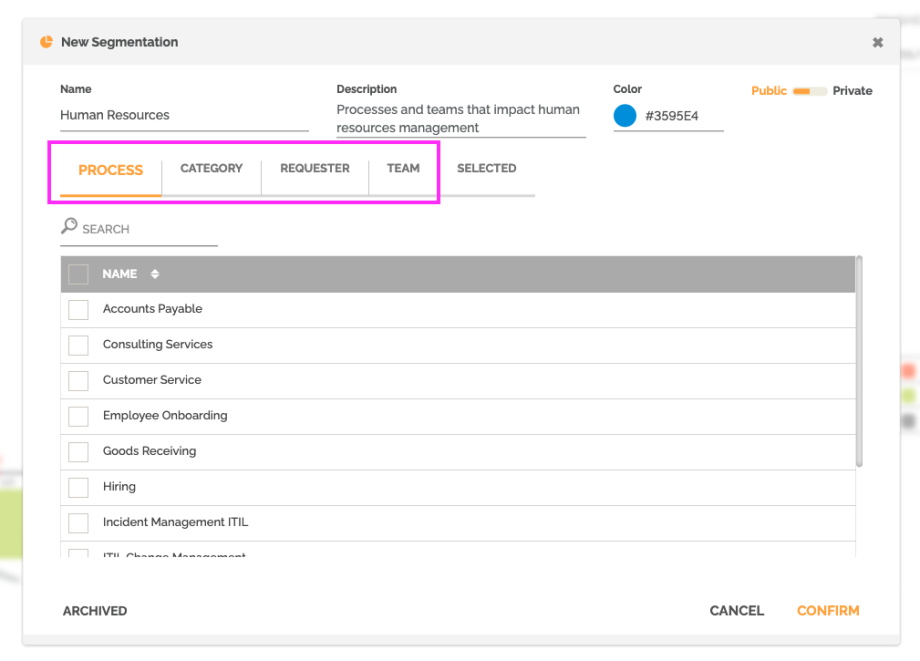Check the Accounts Payable checkbox
The height and width of the screenshot is (661, 920).
78,310
